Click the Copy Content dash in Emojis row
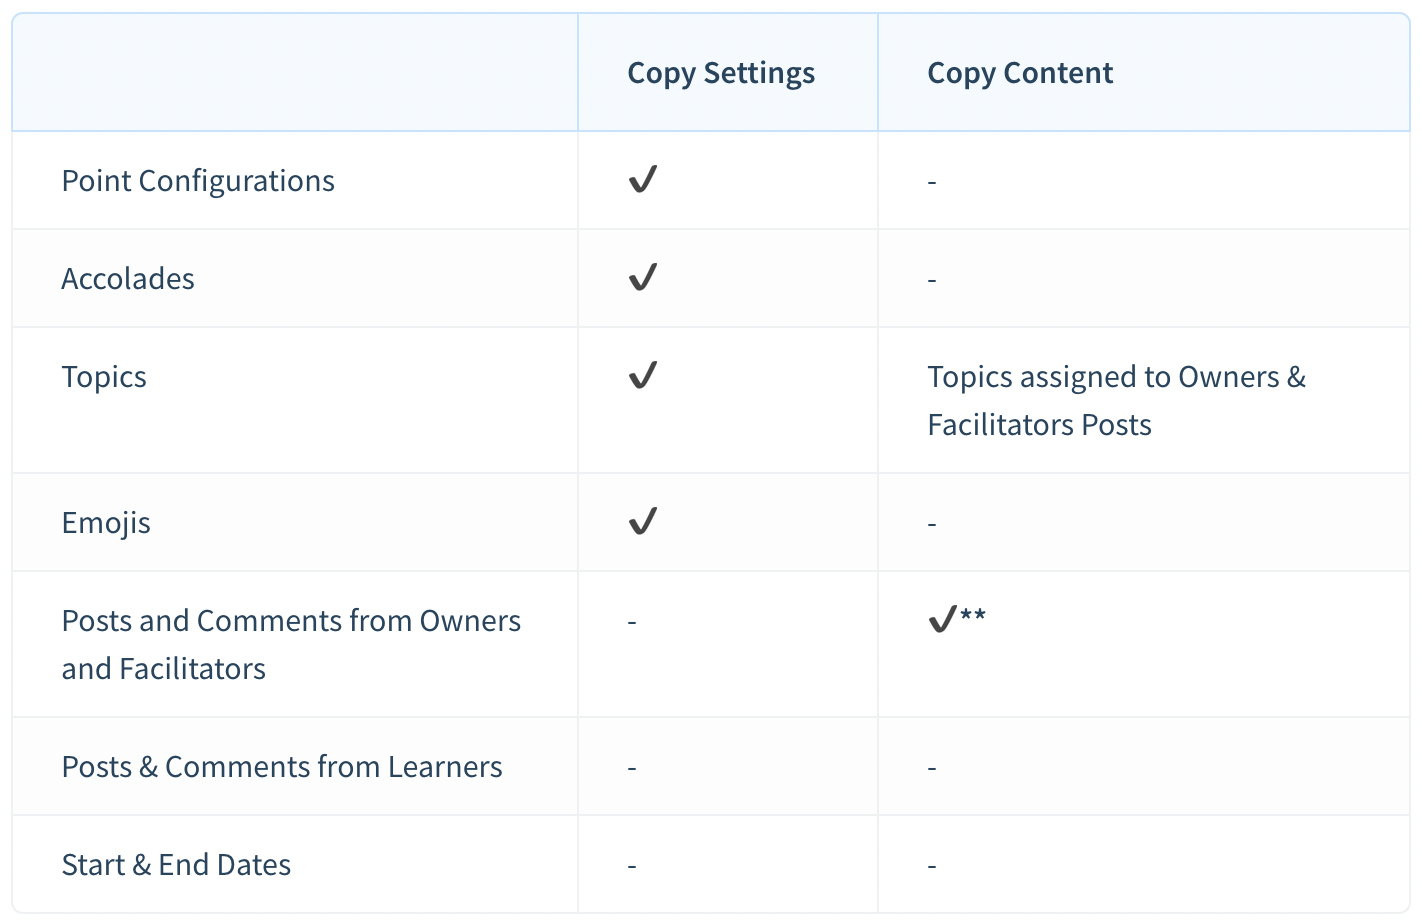The height and width of the screenshot is (924, 1422). coord(932,524)
